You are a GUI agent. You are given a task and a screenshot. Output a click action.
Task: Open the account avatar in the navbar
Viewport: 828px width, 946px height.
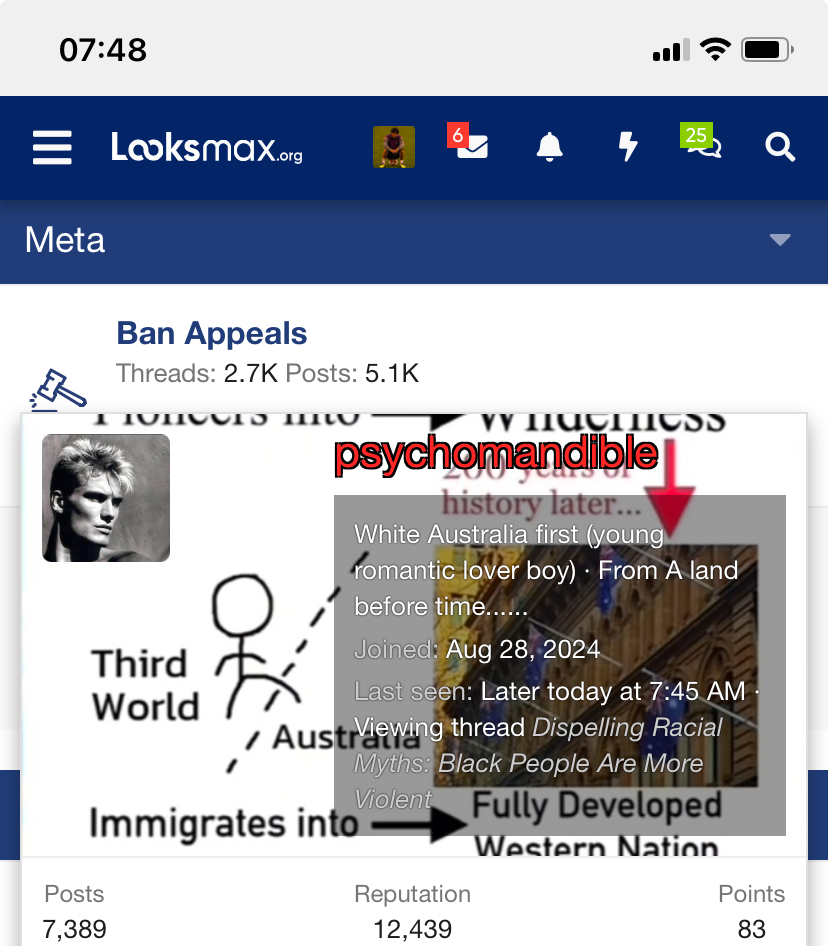pyautogui.click(x=393, y=147)
